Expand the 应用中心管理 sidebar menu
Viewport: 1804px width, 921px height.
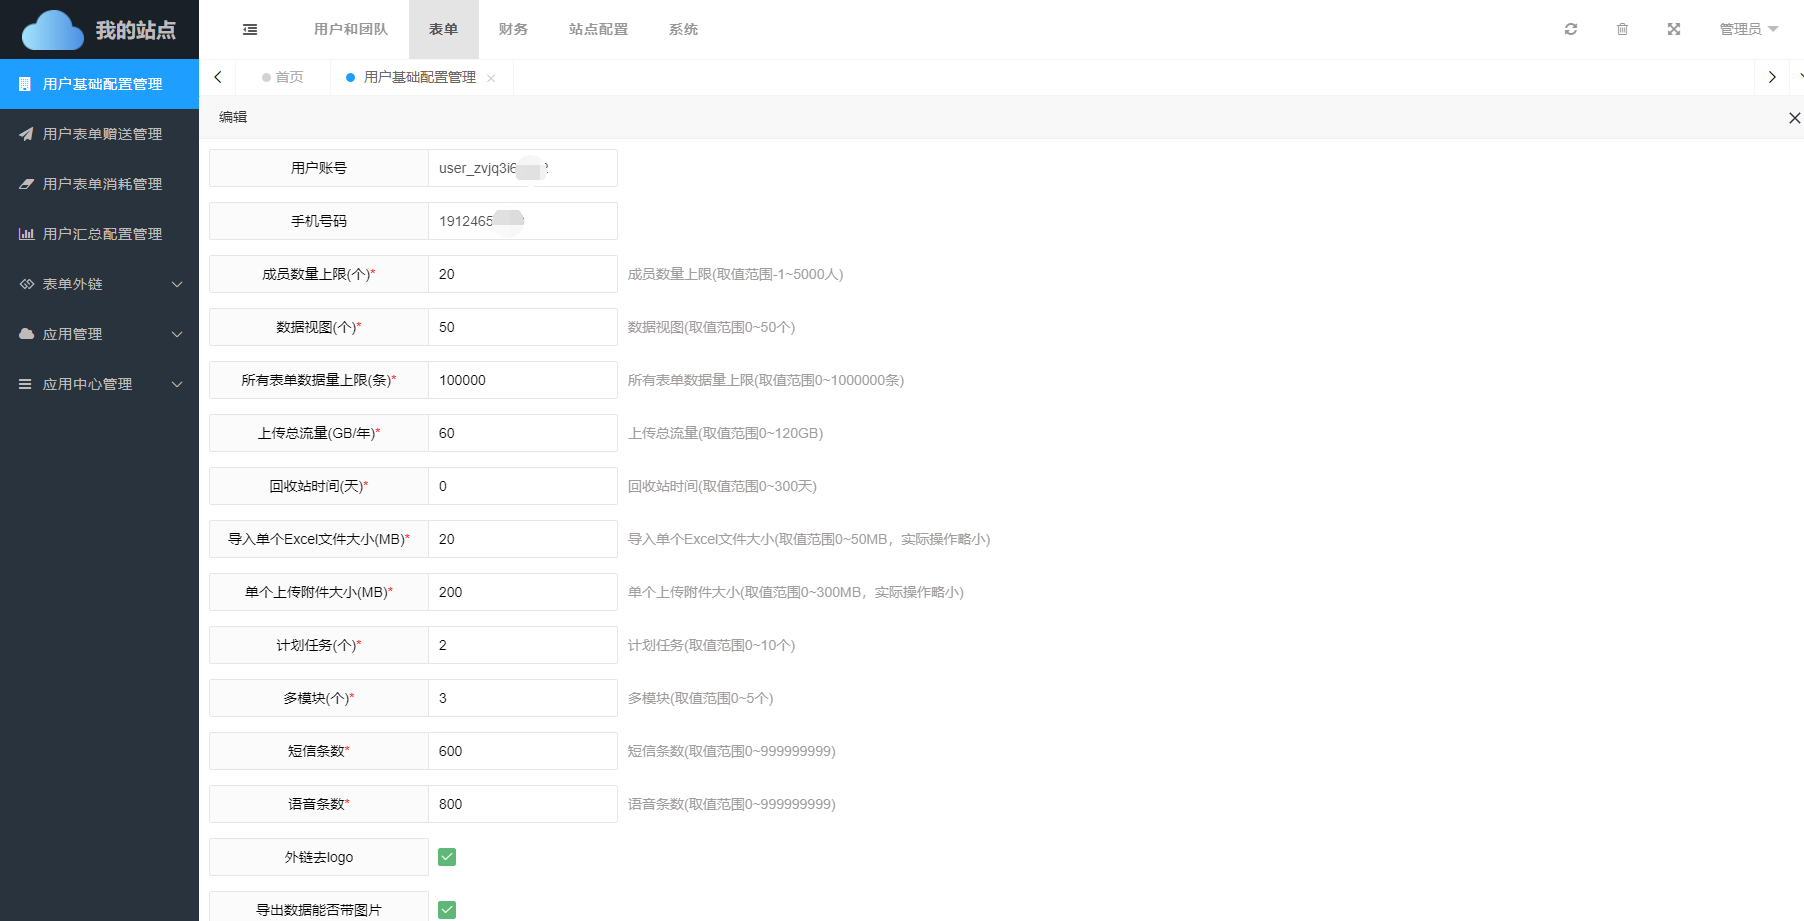(100, 384)
